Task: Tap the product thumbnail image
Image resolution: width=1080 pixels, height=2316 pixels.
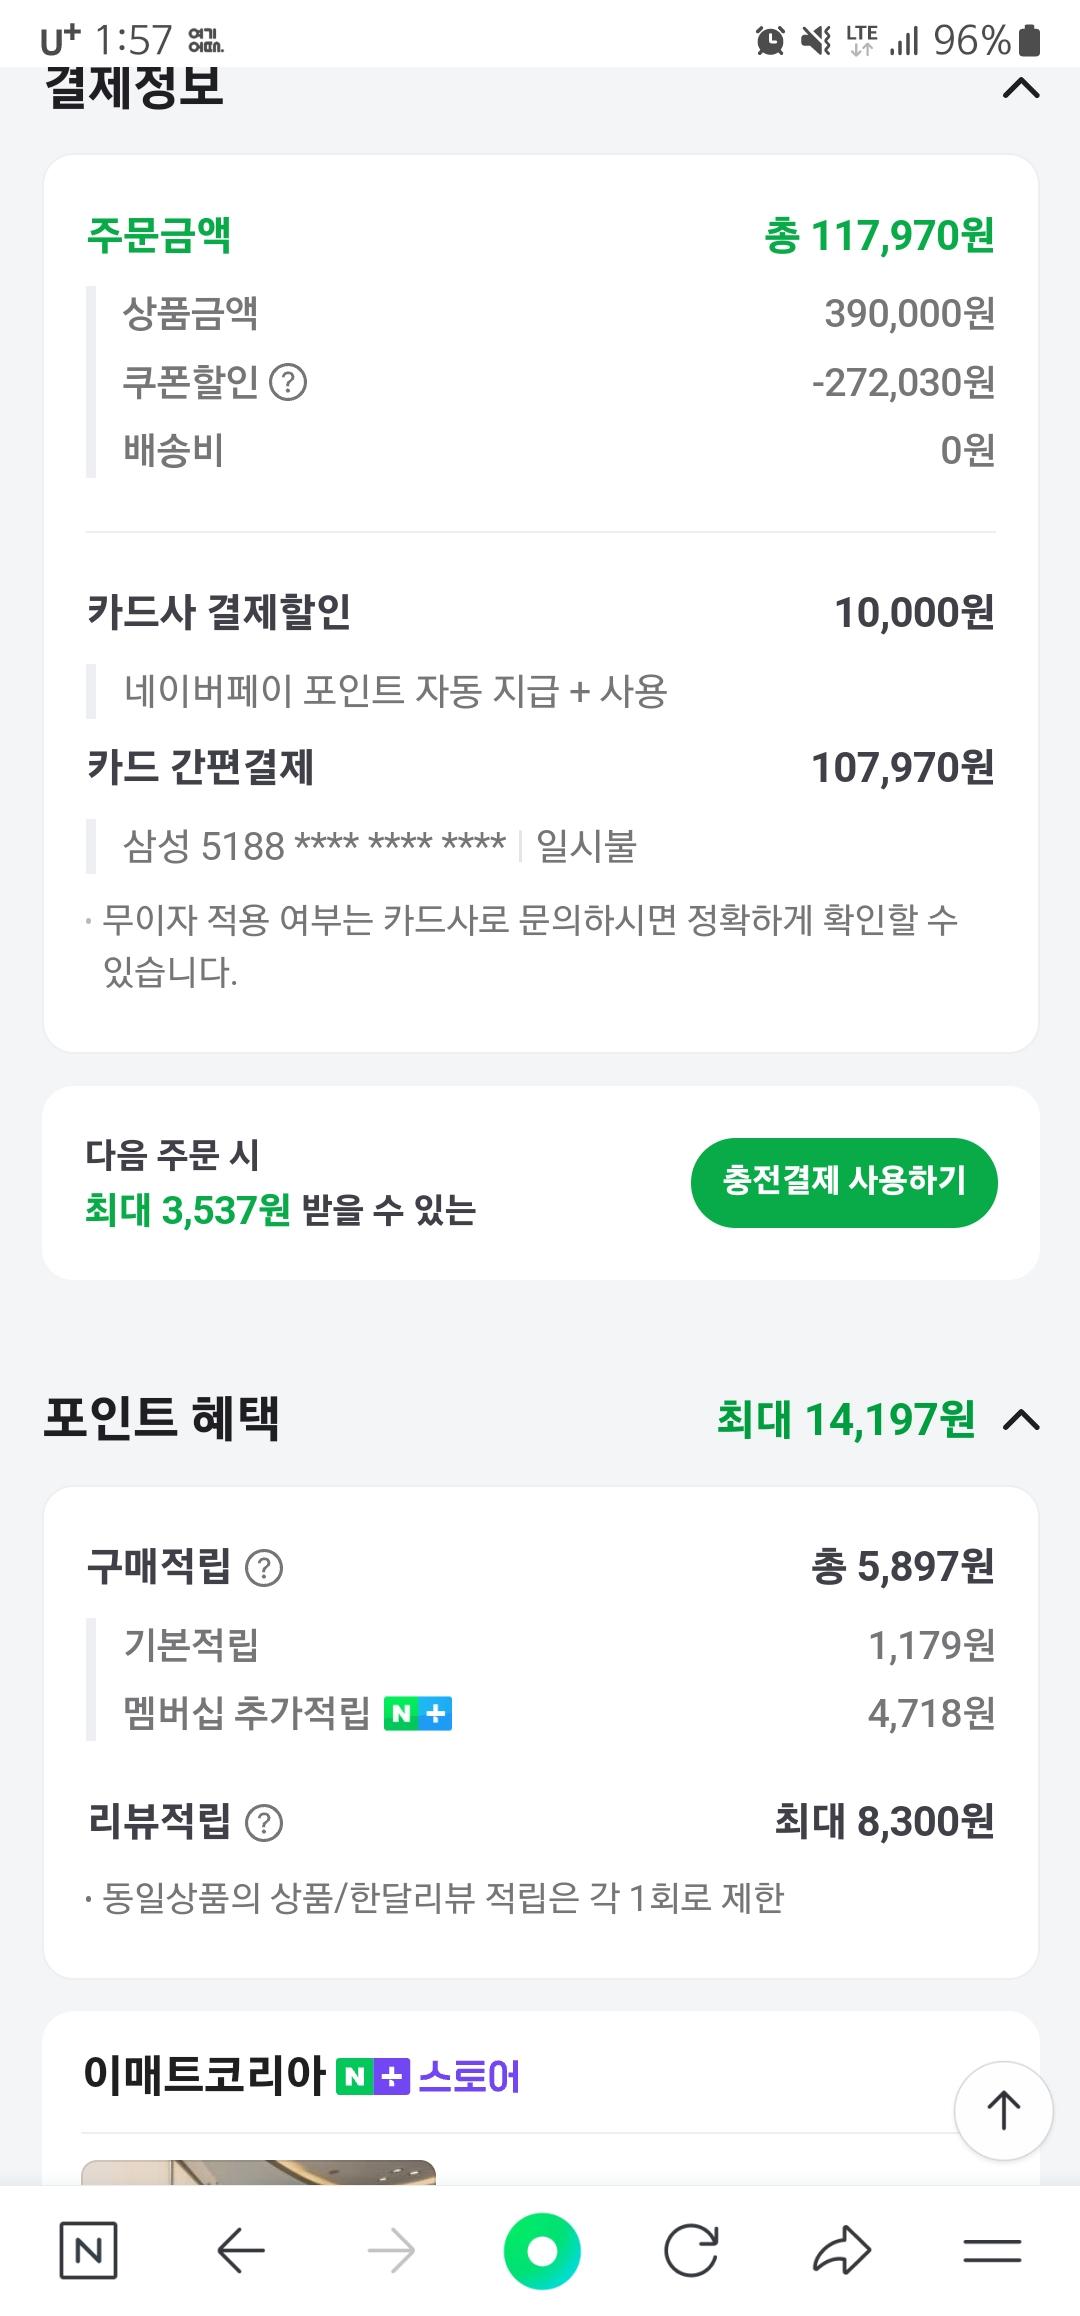Action: click(258, 2171)
